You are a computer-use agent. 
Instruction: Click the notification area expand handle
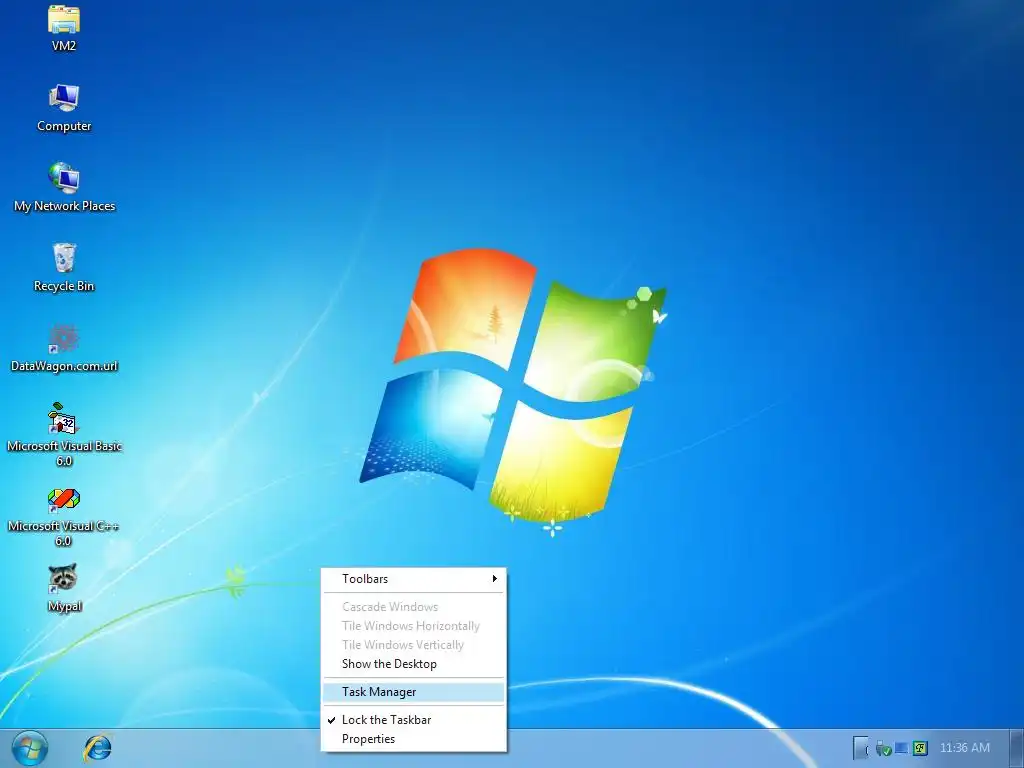coord(861,748)
